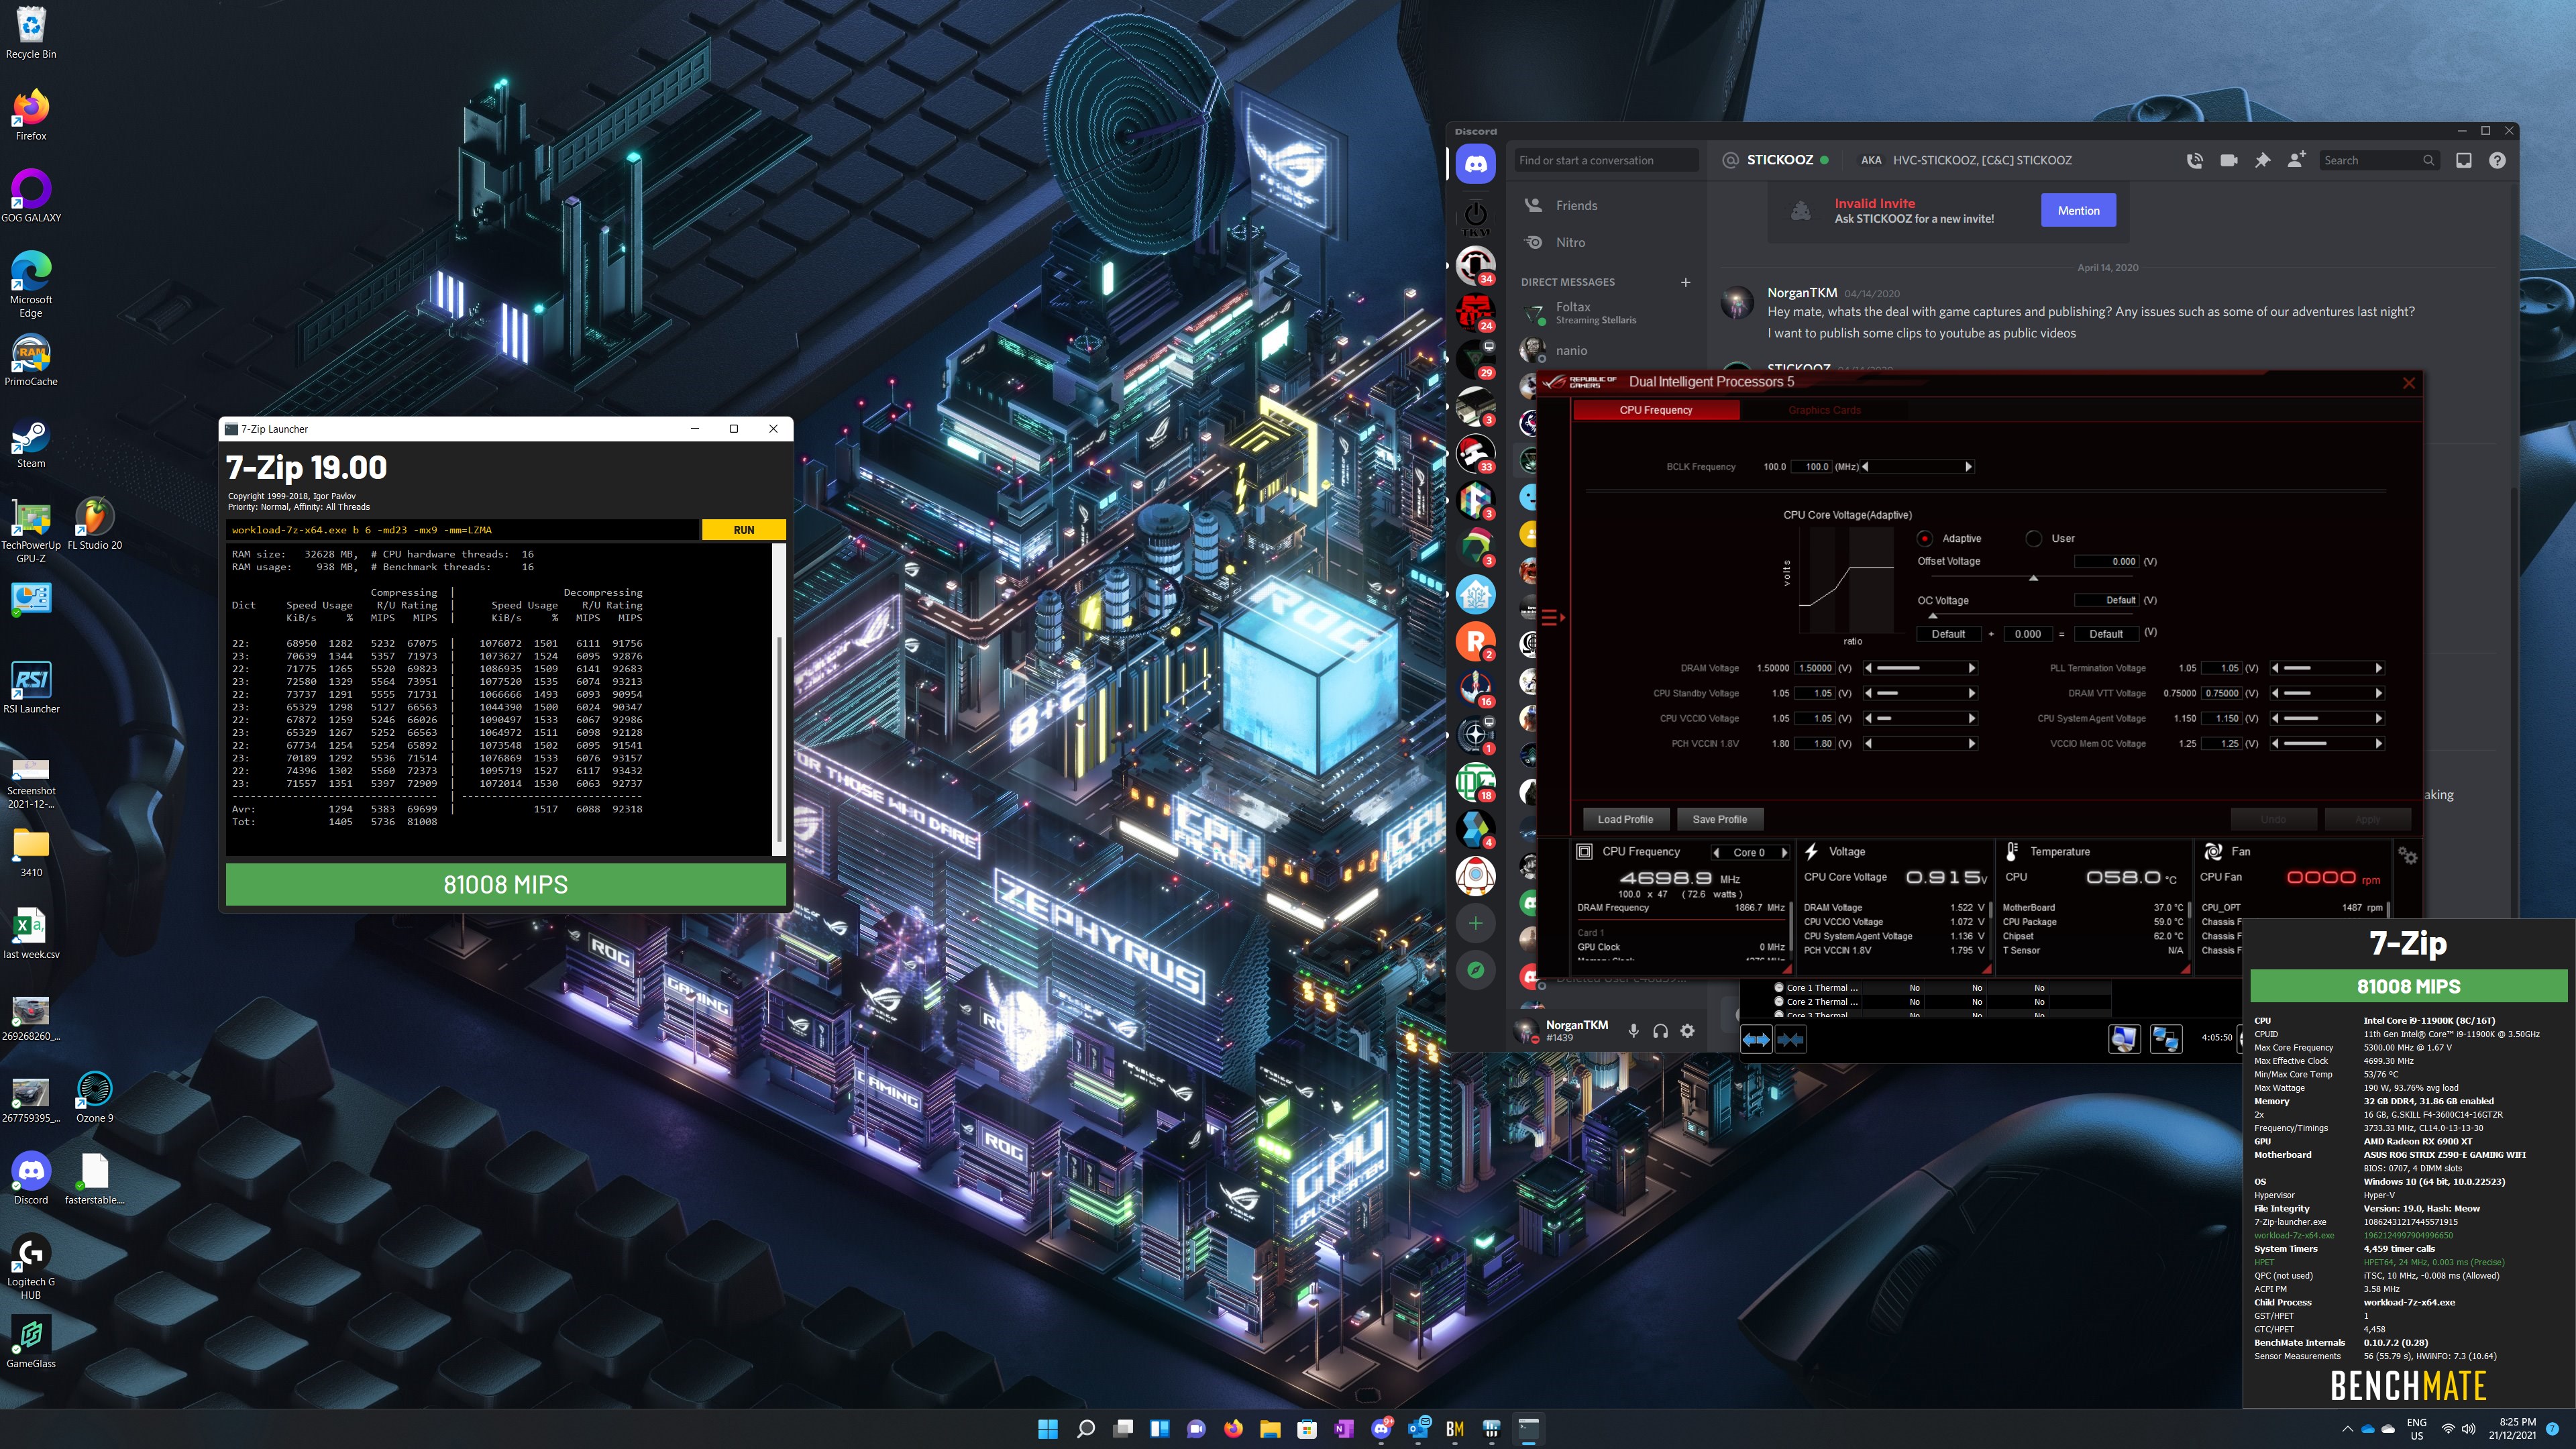The width and height of the screenshot is (2576, 1449).
Task: Open BenchMate from the taskbar
Action: tap(1455, 1429)
